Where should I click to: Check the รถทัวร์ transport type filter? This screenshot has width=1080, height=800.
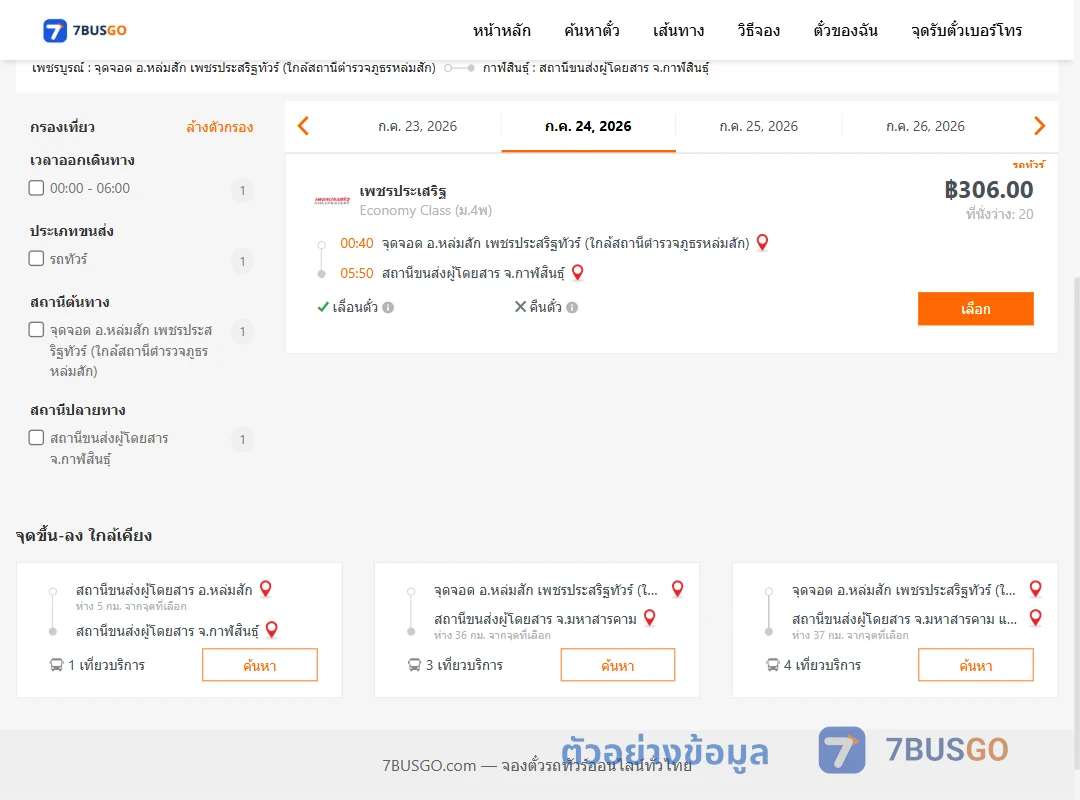pyautogui.click(x=37, y=258)
